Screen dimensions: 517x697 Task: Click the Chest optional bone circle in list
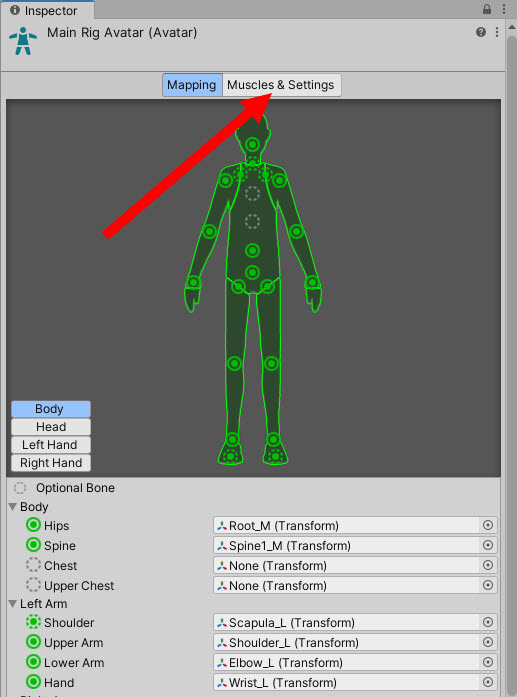coord(33,565)
